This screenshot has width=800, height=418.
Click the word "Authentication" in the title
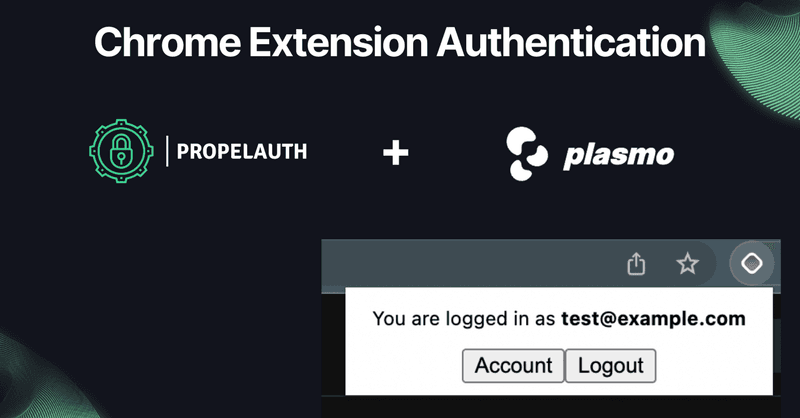coord(571,42)
